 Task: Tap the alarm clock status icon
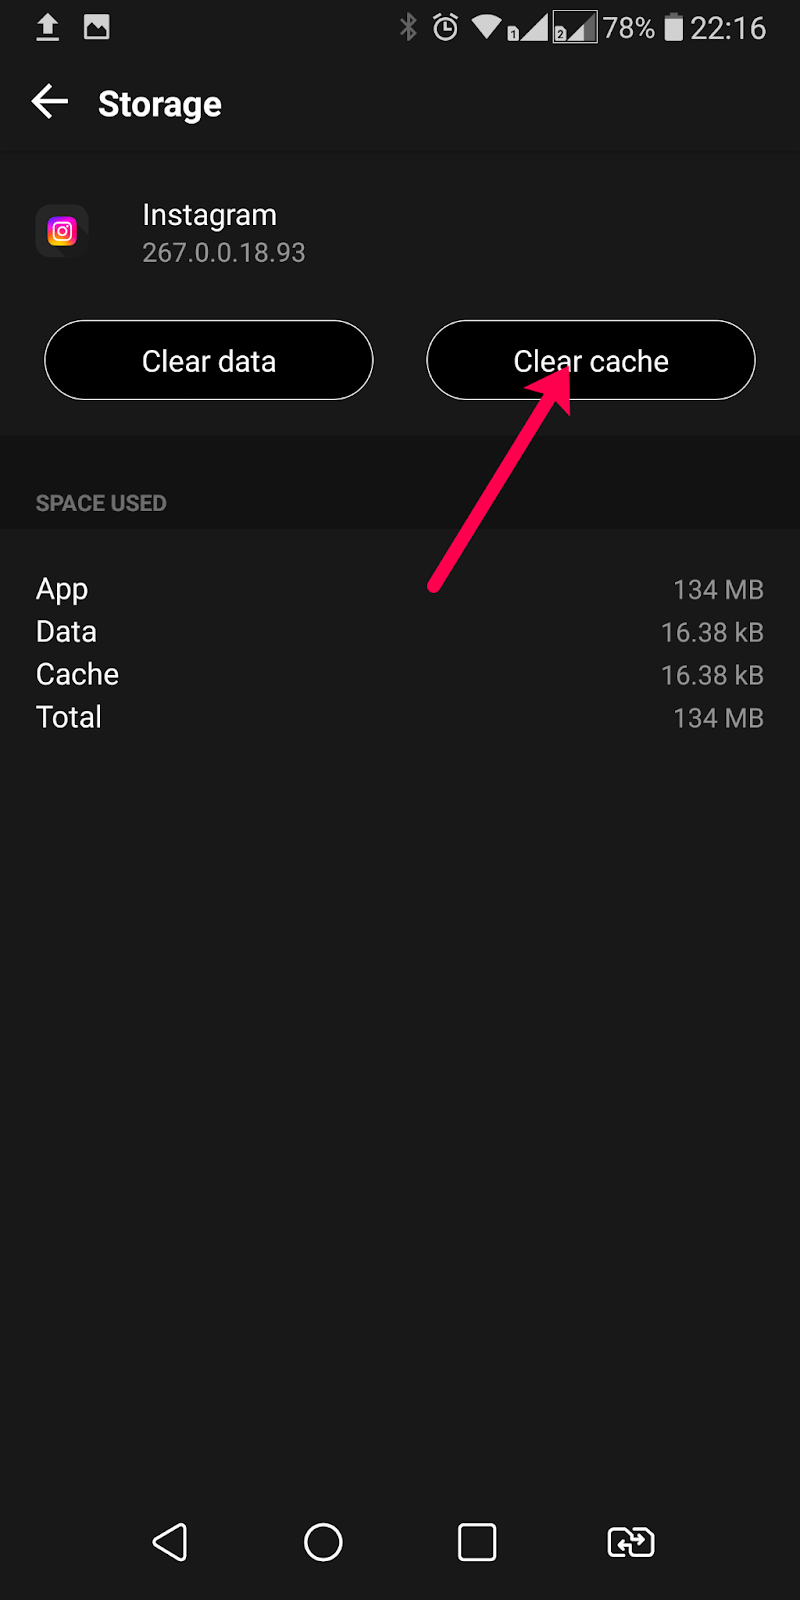click(x=445, y=27)
